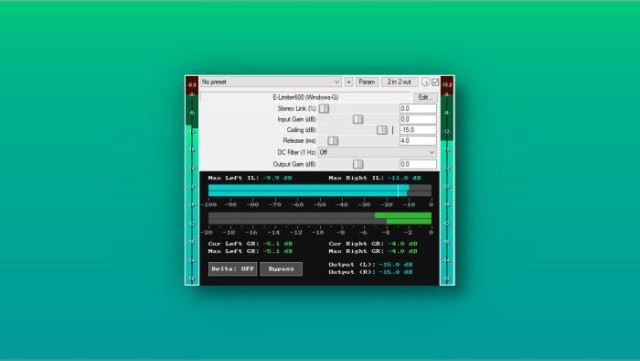Click the cyan input level meter bar
The height and width of the screenshot is (361, 640).
click(x=309, y=190)
